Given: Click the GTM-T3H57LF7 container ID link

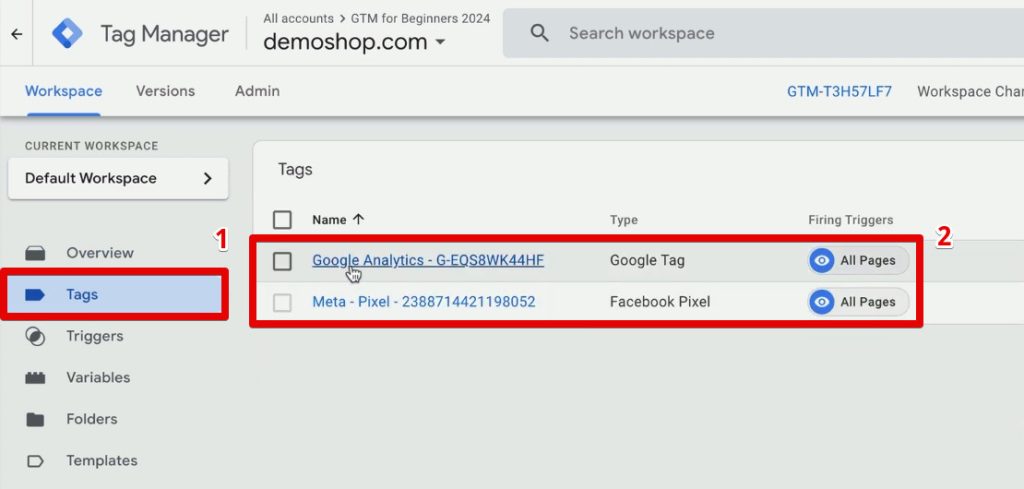Looking at the screenshot, I should pyautogui.click(x=839, y=91).
